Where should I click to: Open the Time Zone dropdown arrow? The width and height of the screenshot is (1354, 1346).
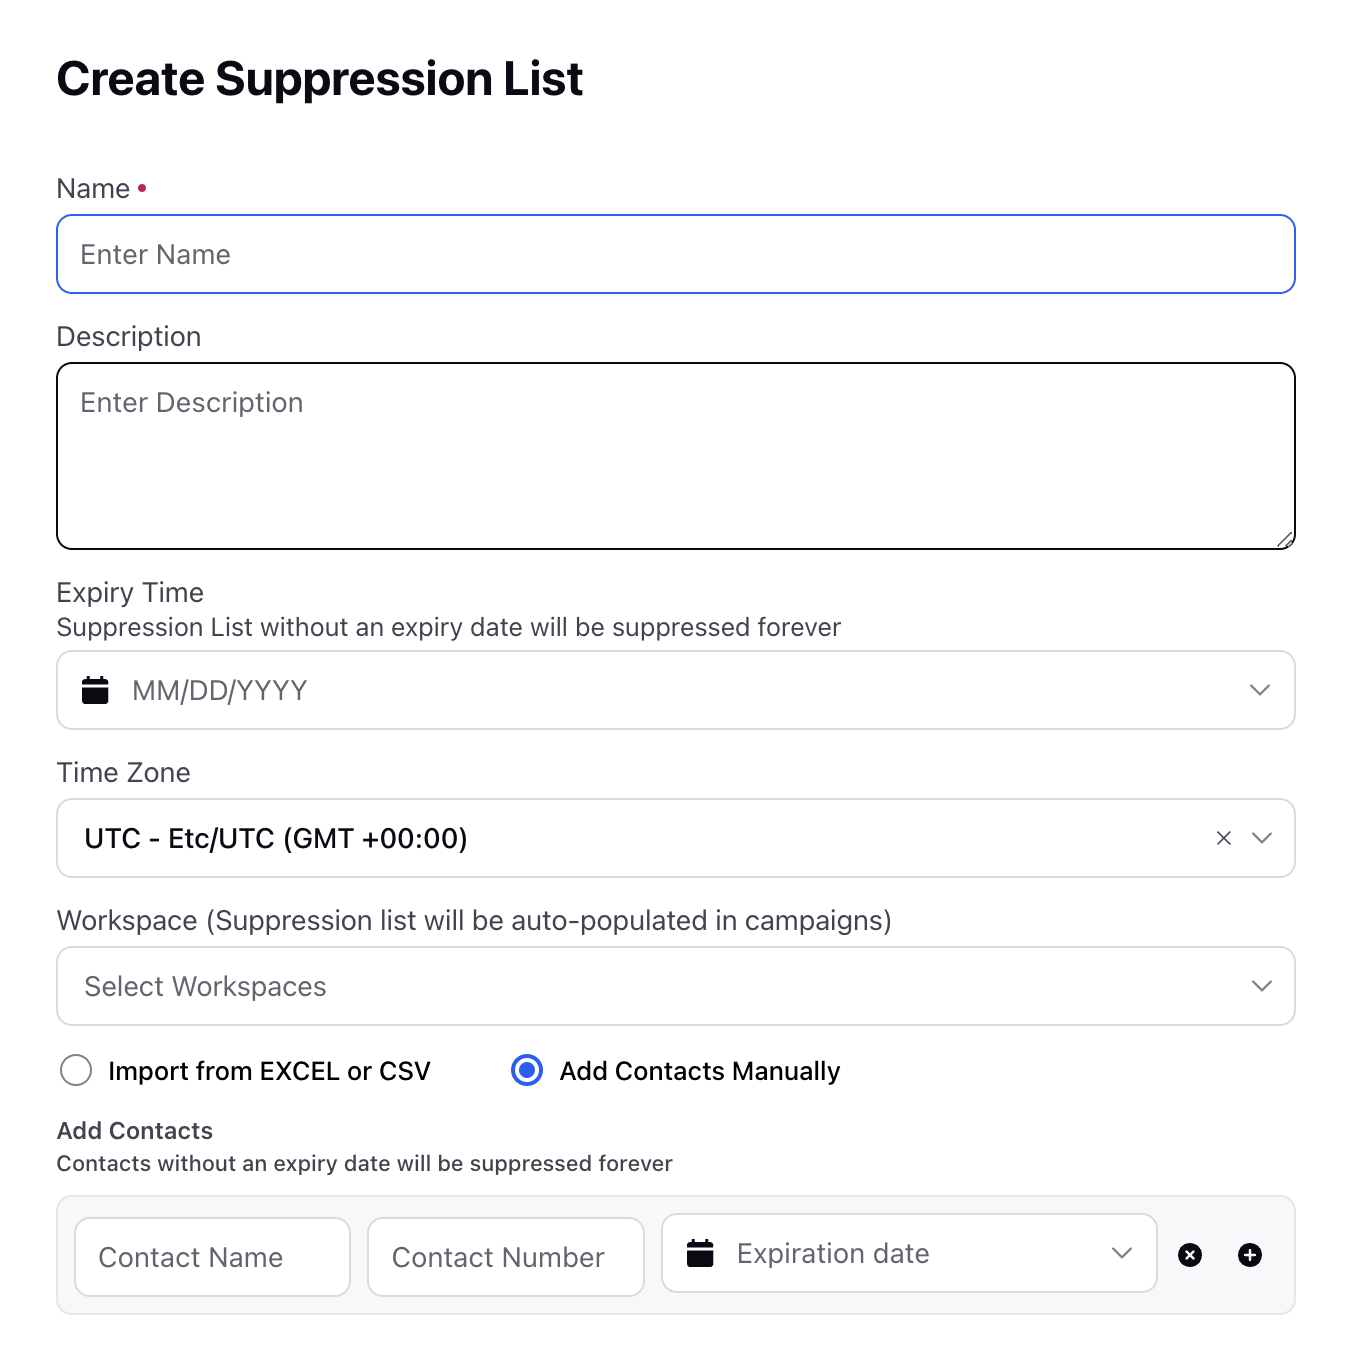coord(1262,838)
